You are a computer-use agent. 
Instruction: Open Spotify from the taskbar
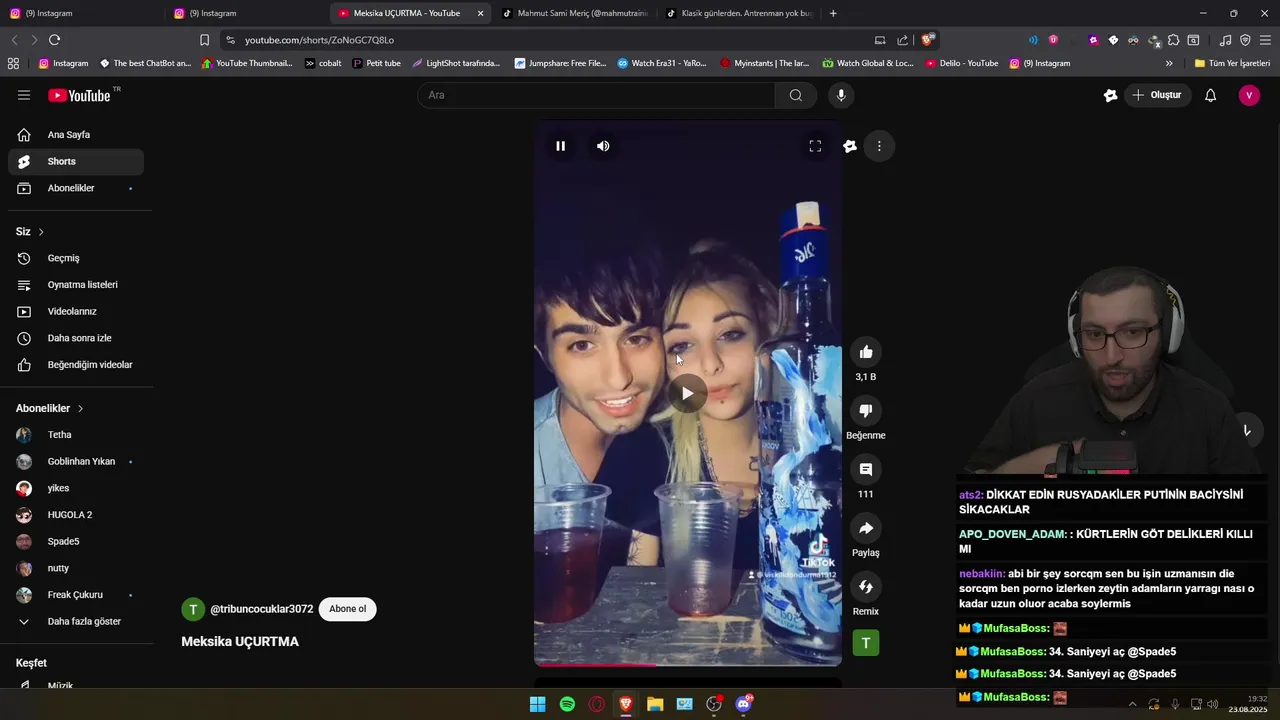point(567,704)
